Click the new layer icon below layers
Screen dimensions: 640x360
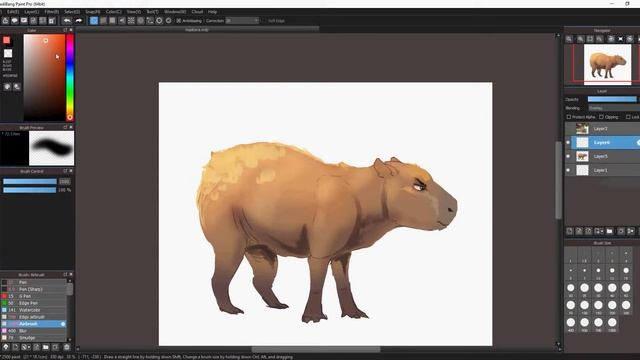[x=569, y=231]
